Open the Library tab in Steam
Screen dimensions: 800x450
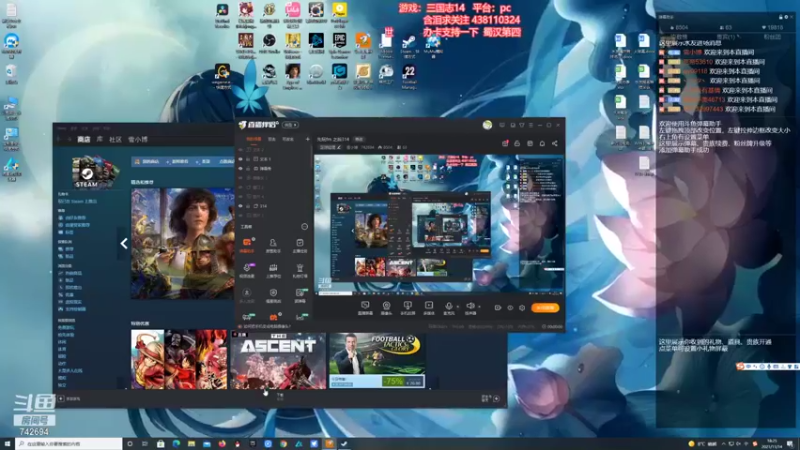tap(99, 139)
